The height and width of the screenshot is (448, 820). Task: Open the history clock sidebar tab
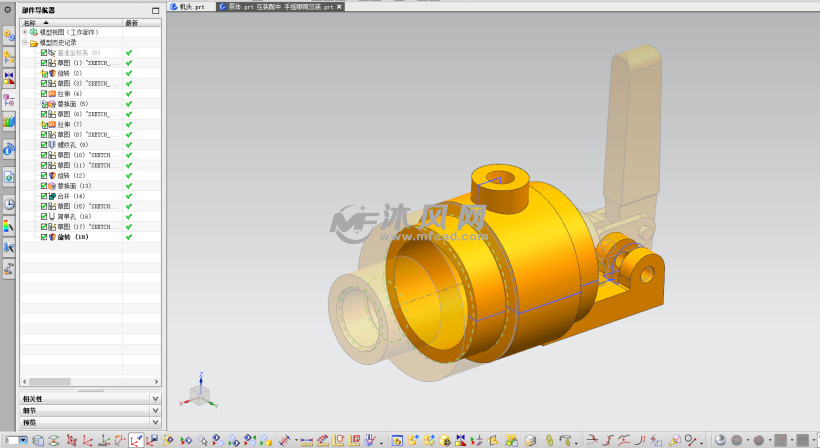(x=9, y=204)
